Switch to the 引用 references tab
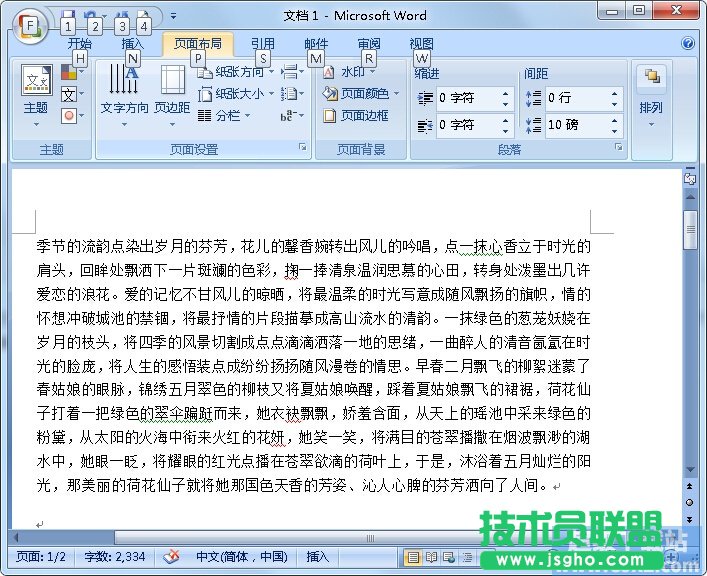 262,44
